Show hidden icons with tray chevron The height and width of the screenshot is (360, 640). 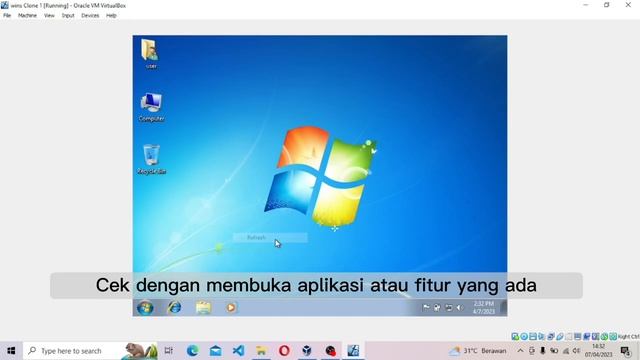coord(520,351)
